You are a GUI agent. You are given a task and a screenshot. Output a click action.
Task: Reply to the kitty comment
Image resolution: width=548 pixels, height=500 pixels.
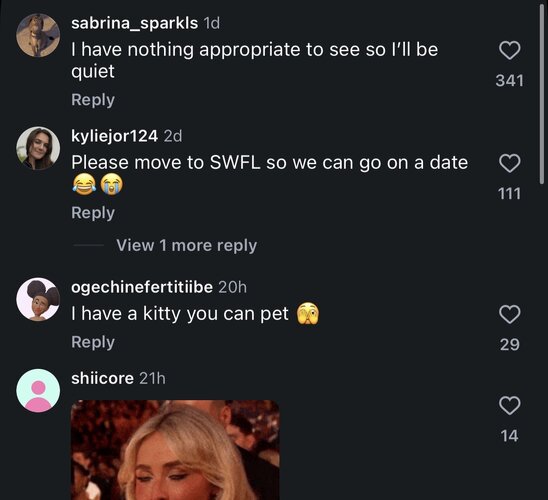93,342
